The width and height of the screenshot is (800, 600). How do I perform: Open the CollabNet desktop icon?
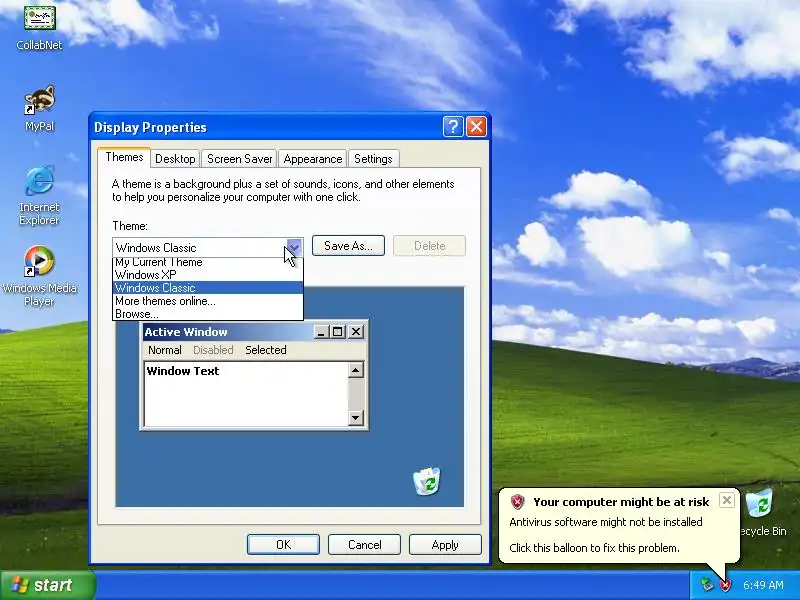[39, 26]
